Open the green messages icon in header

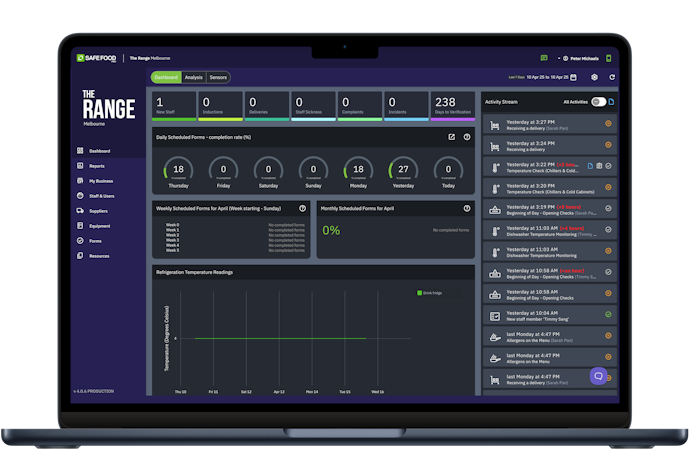point(544,58)
